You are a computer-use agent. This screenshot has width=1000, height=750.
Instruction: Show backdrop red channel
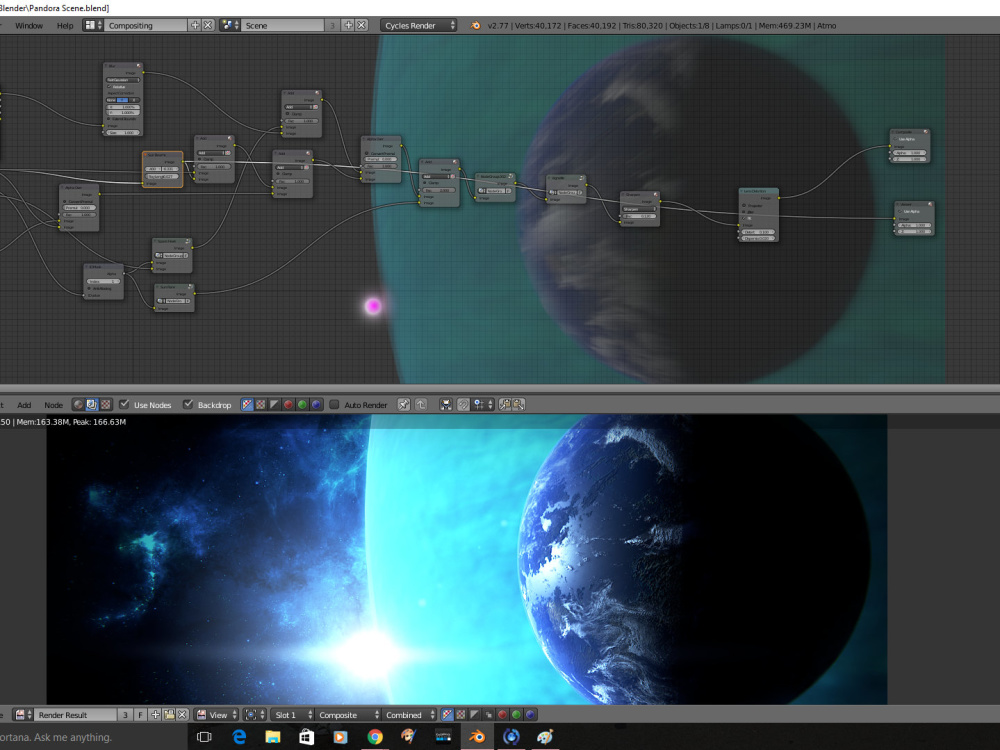tap(289, 404)
